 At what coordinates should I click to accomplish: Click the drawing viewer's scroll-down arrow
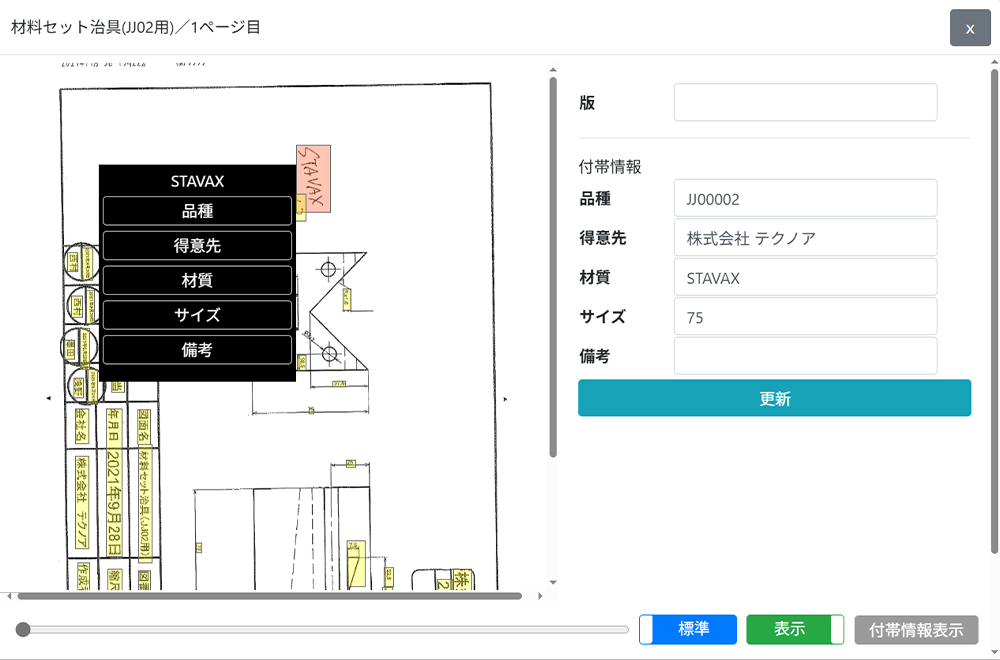pos(553,581)
